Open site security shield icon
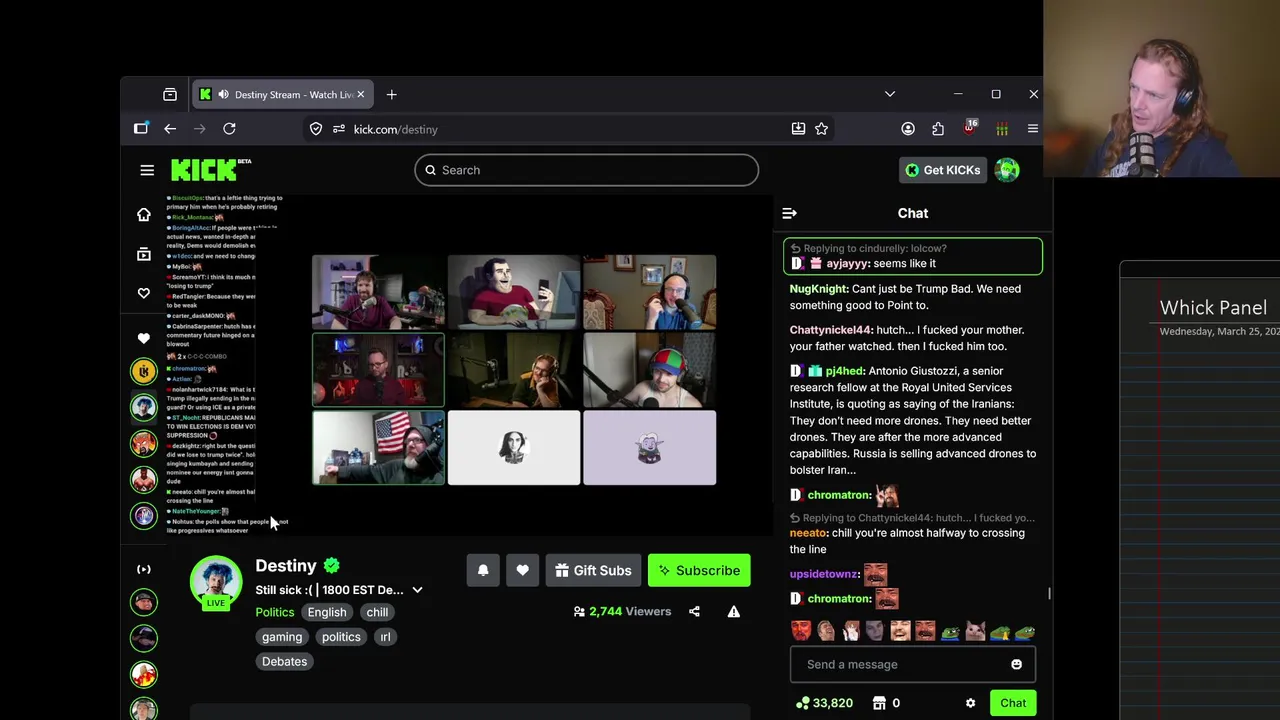Image resolution: width=1280 pixels, height=720 pixels. point(316,129)
